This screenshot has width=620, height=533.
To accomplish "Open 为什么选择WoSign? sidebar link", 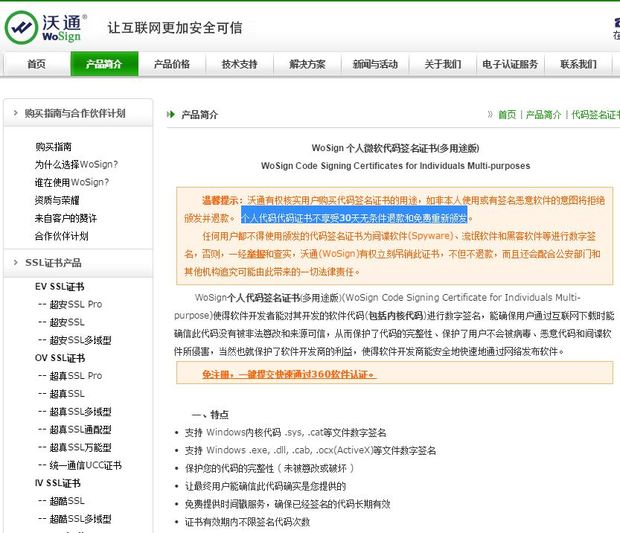I will pyautogui.click(x=76, y=164).
